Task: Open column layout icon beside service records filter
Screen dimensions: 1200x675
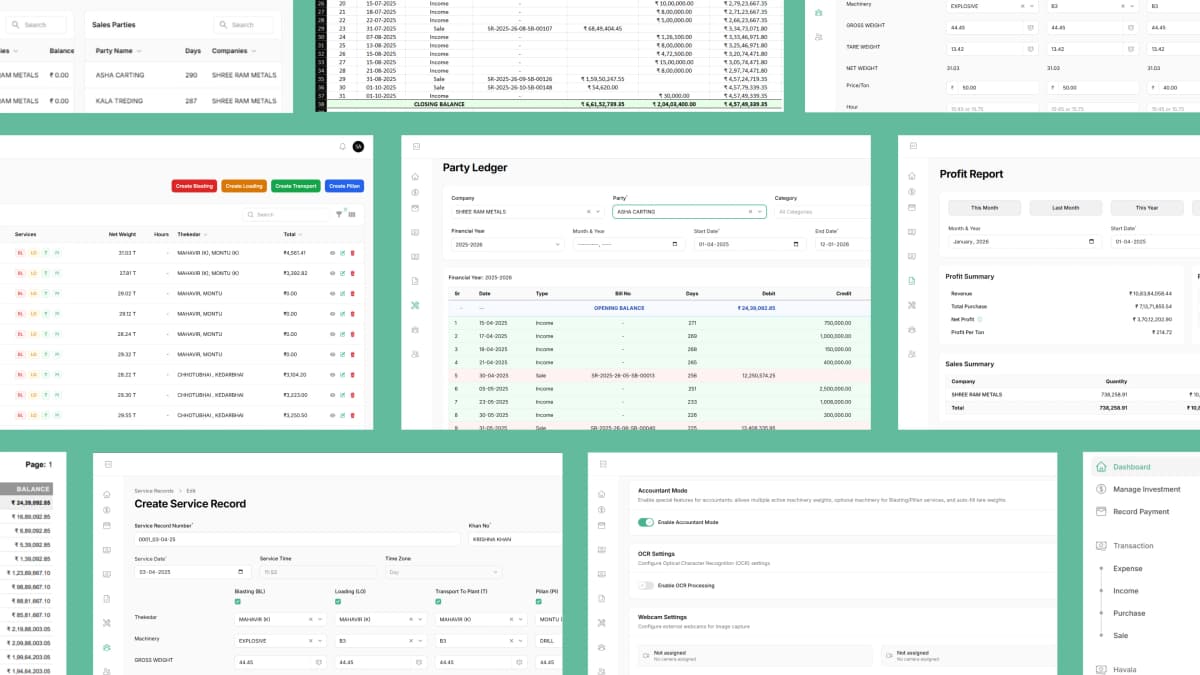Action: click(350, 213)
